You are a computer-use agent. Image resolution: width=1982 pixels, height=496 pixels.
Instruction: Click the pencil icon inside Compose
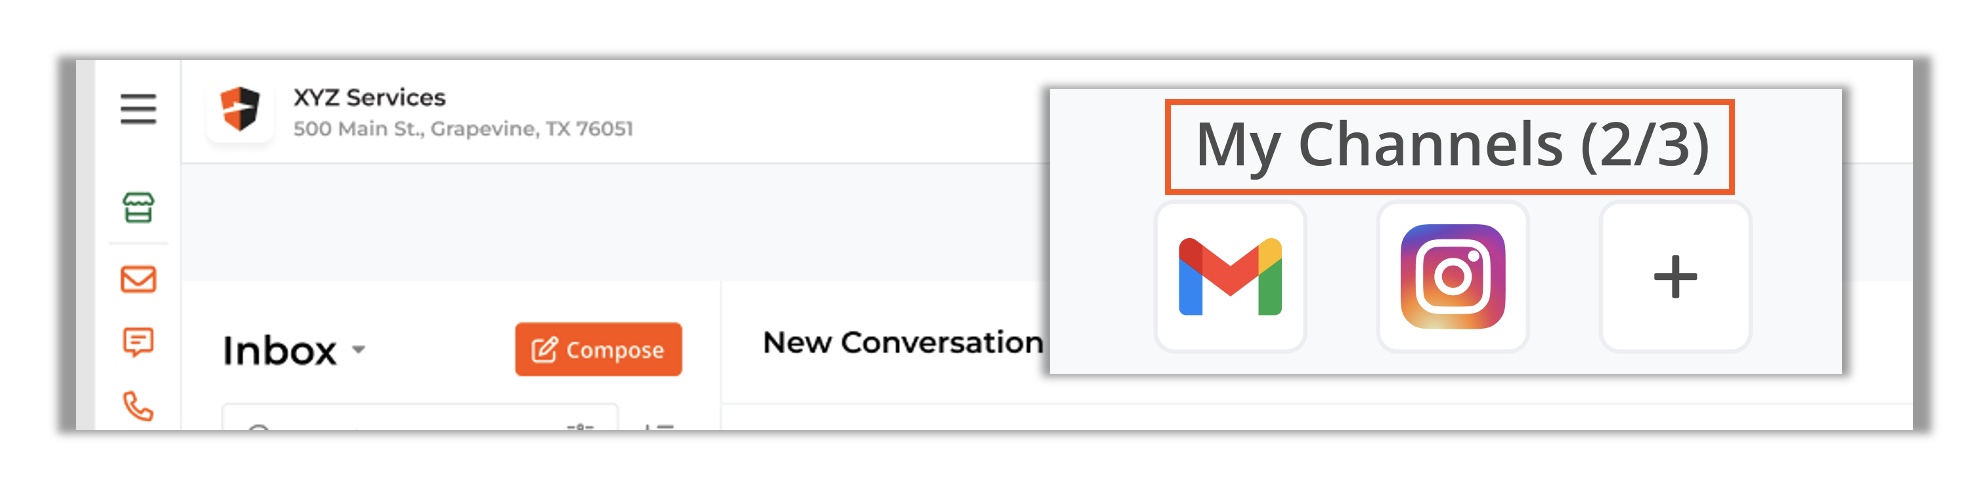(x=544, y=350)
